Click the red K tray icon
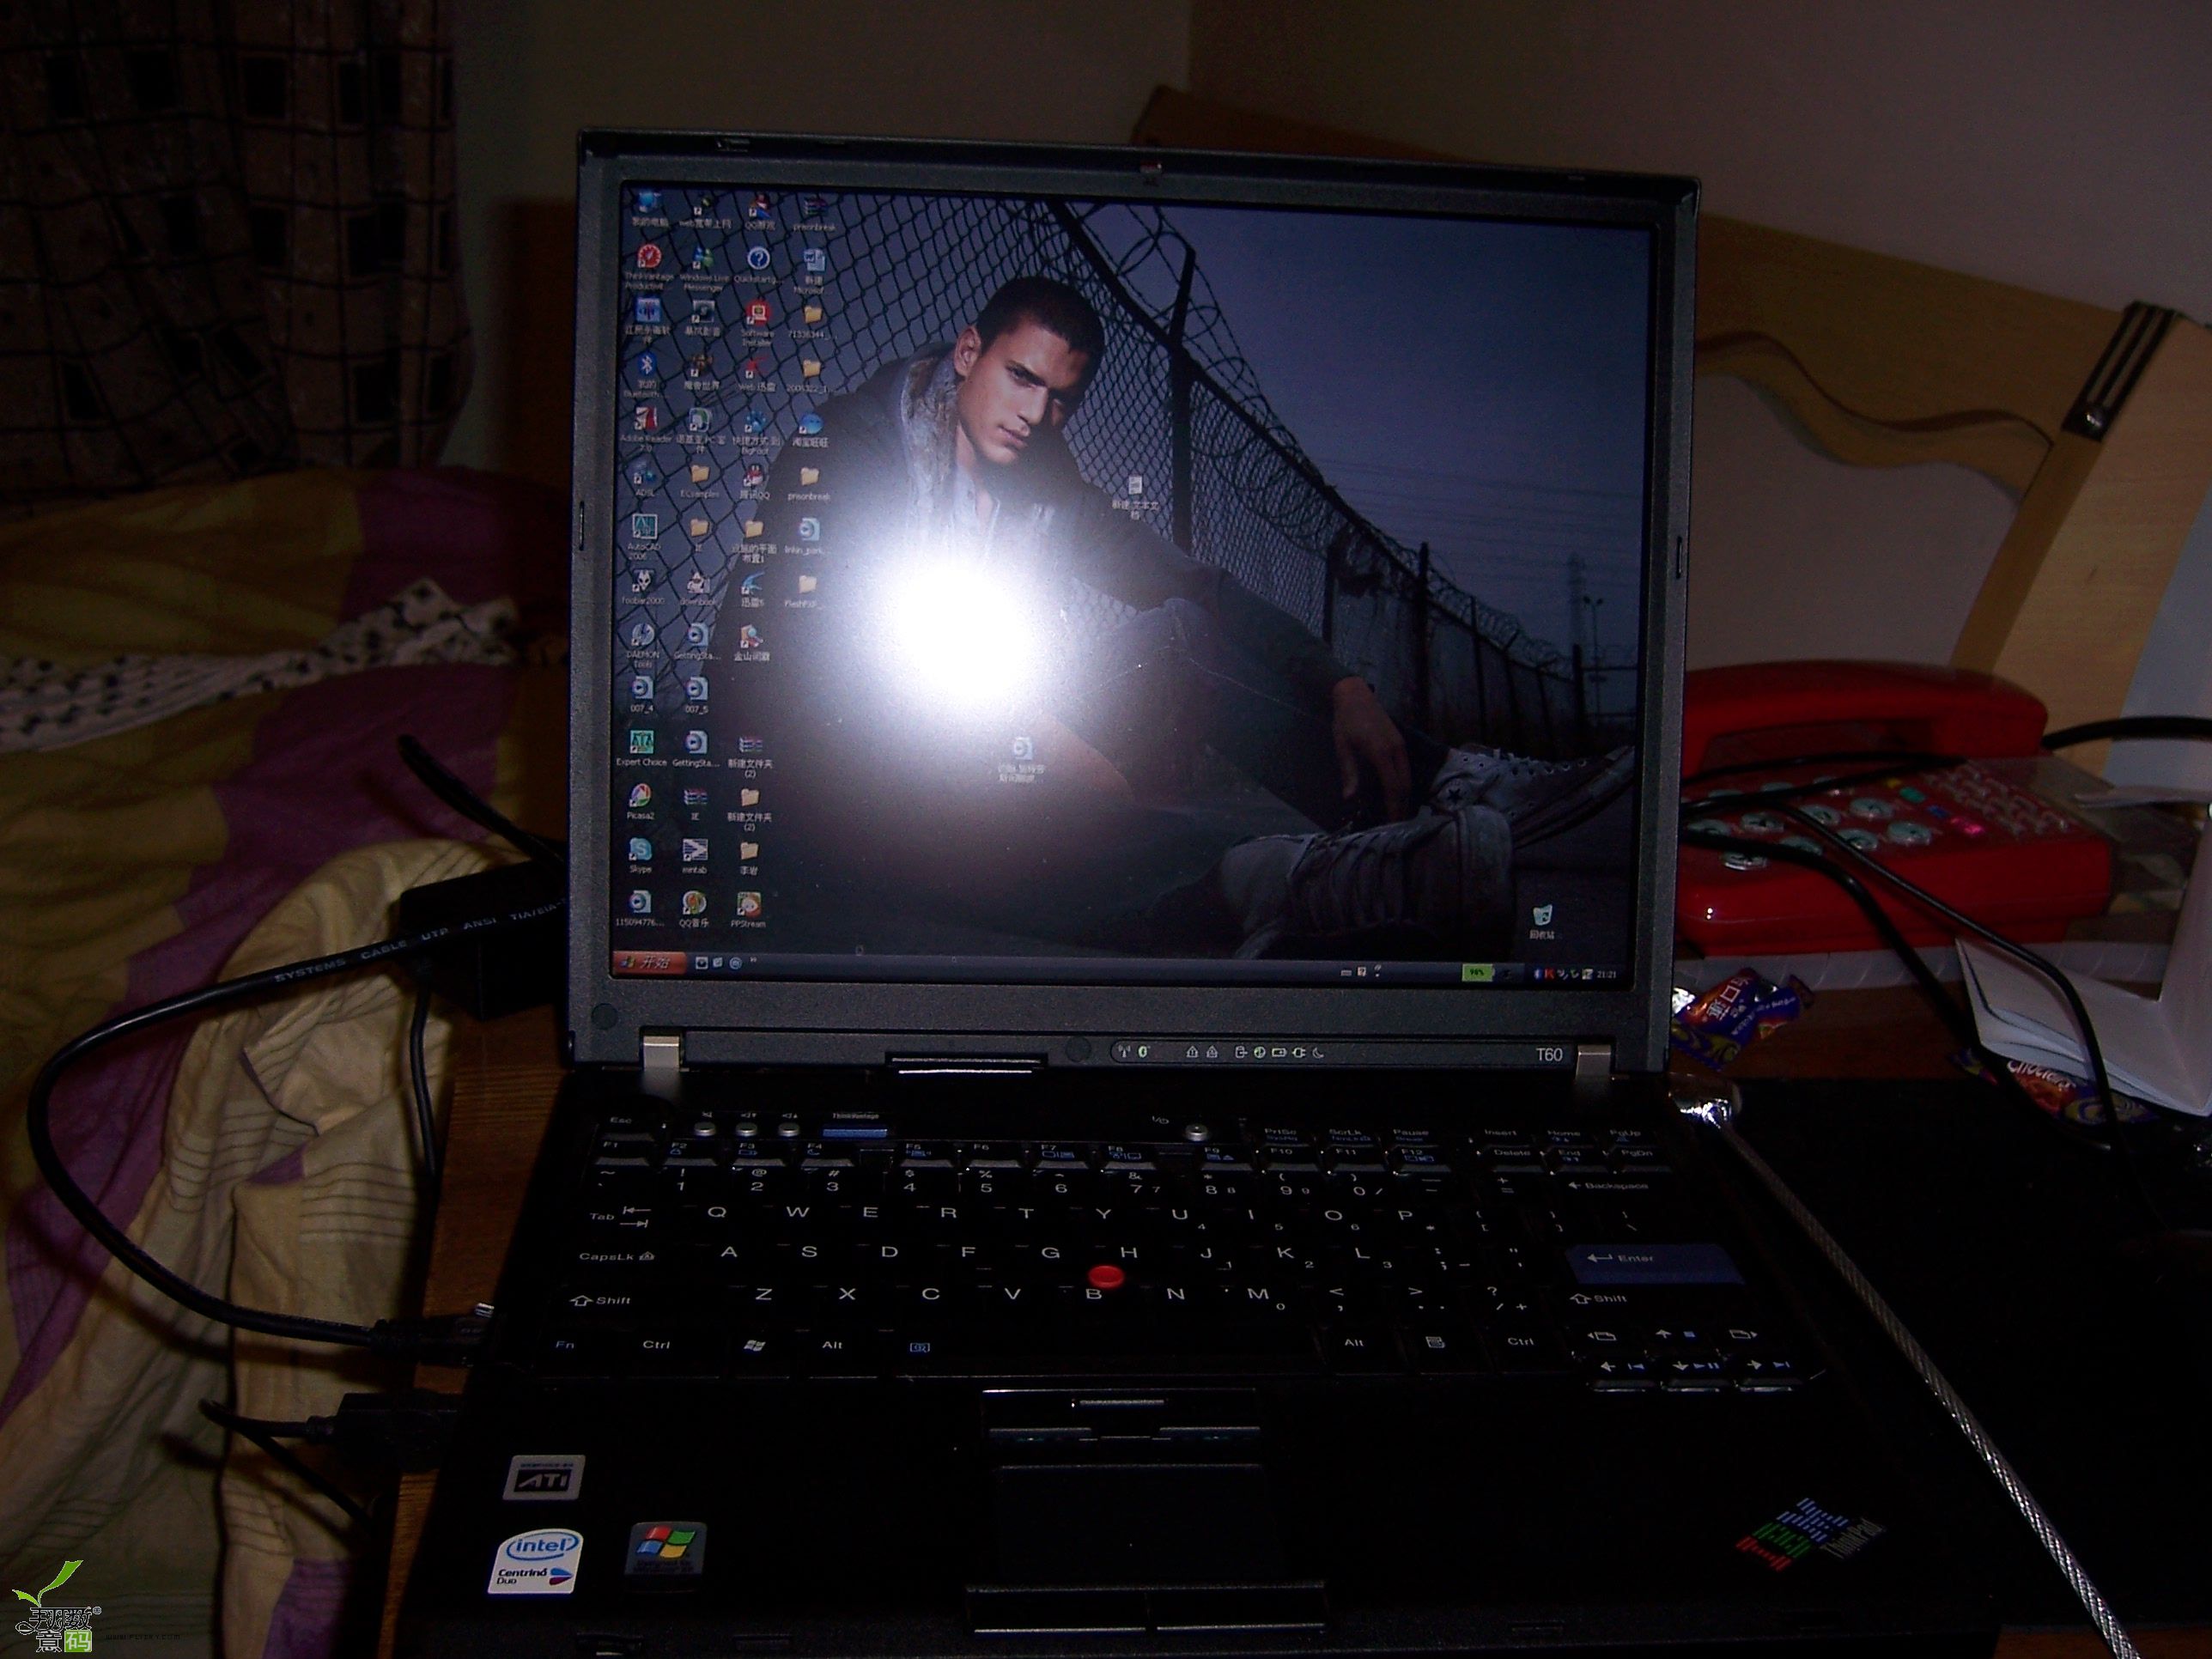Image resolution: width=2212 pixels, height=1659 pixels. [x=1548, y=972]
